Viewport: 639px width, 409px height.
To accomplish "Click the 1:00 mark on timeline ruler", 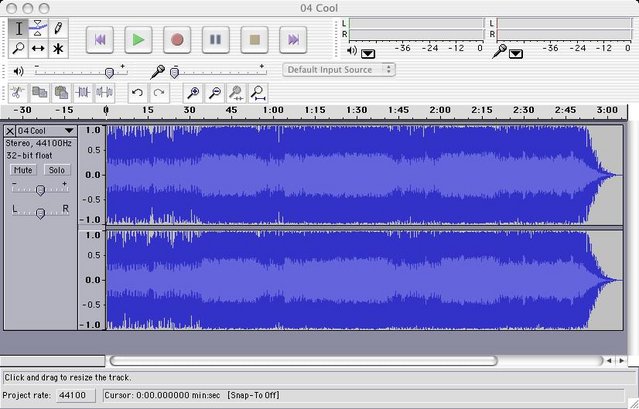I will coord(273,110).
